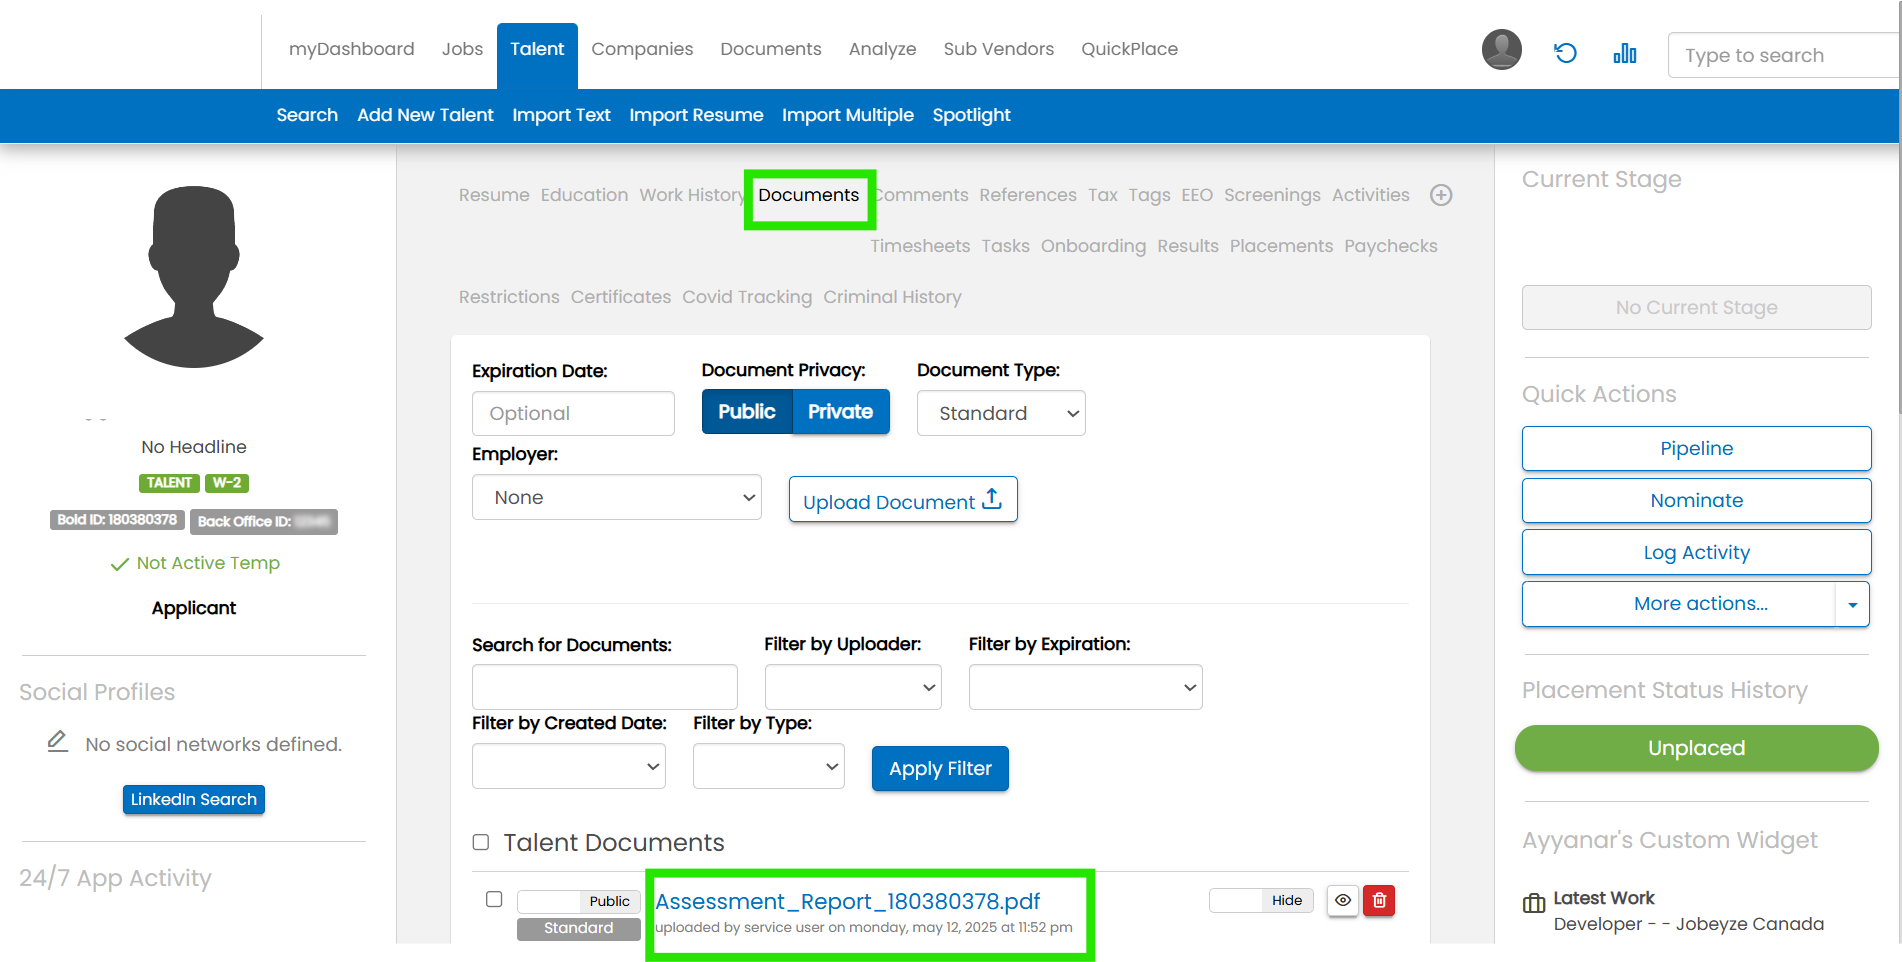Click the pencil edit icon for social profiles
This screenshot has height=962, width=1902.
point(58,742)
